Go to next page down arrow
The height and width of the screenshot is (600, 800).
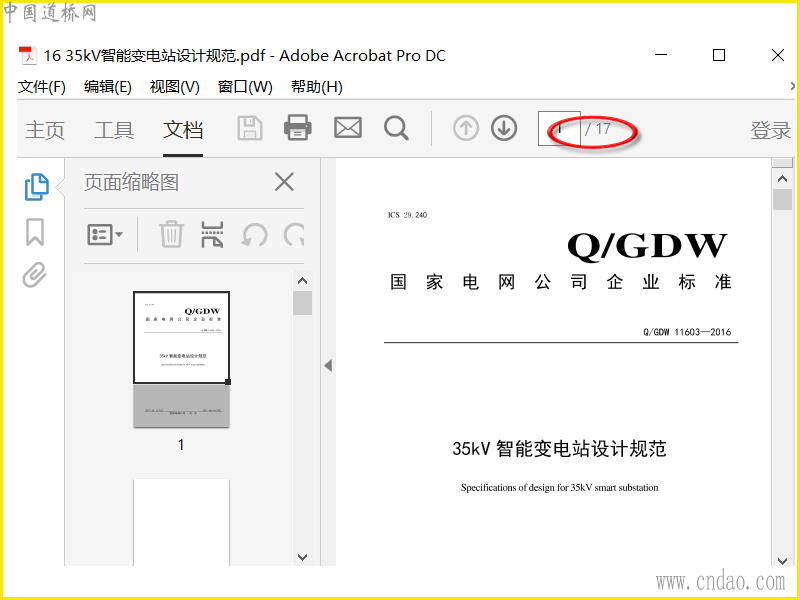[x=504, y=128]
